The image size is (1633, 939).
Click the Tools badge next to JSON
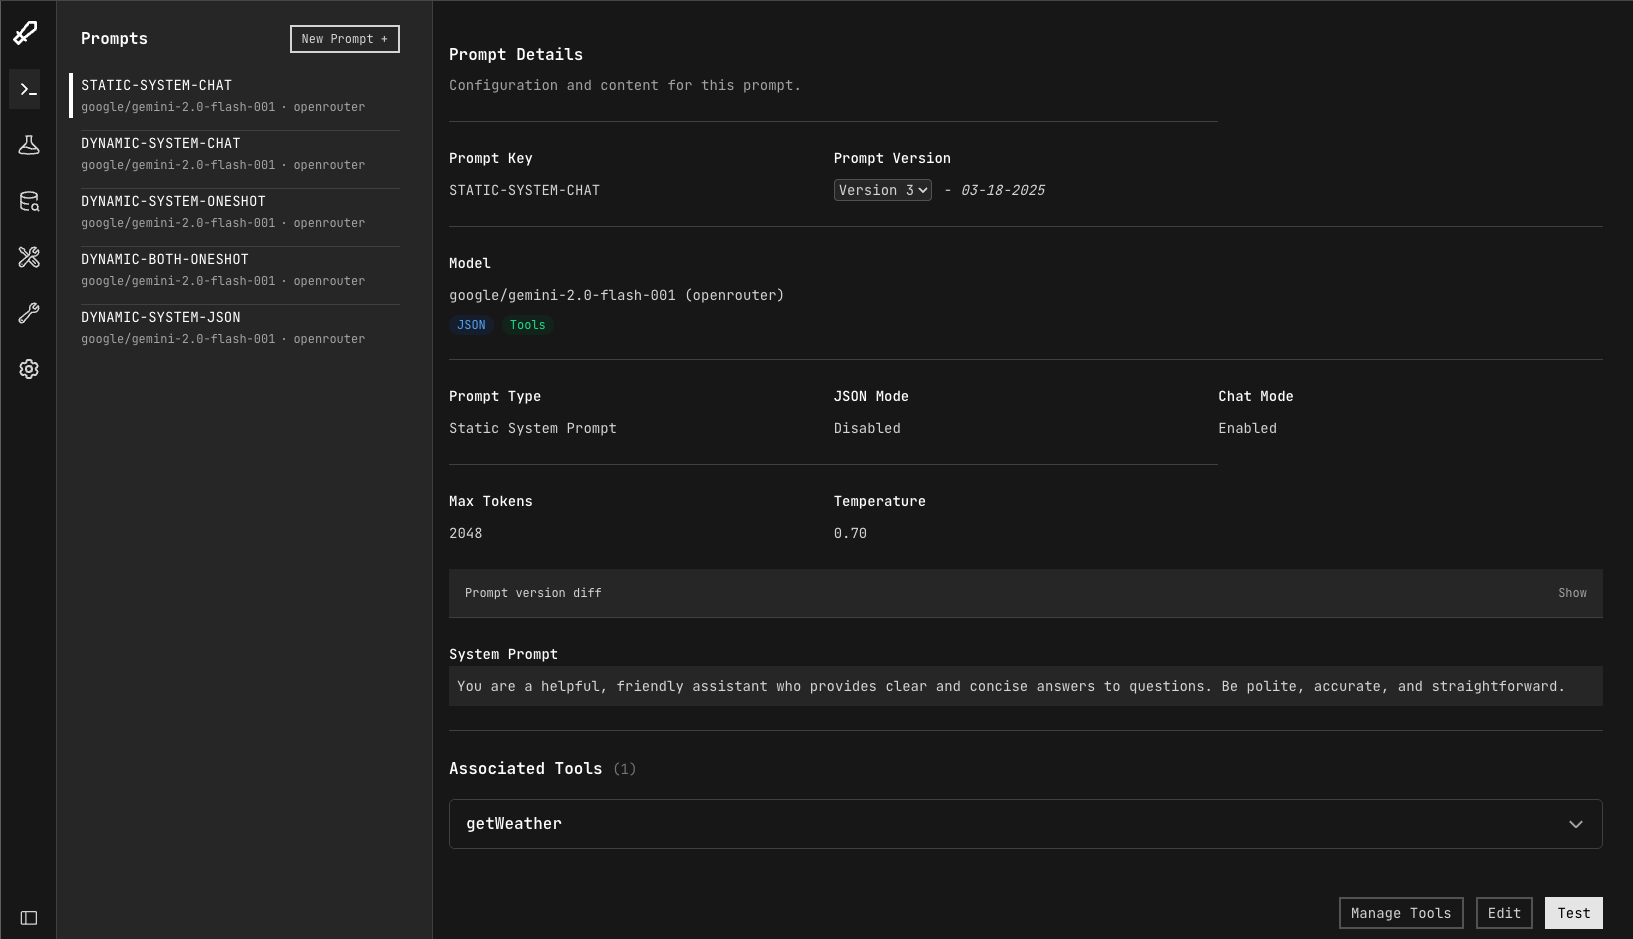(527, 324)
